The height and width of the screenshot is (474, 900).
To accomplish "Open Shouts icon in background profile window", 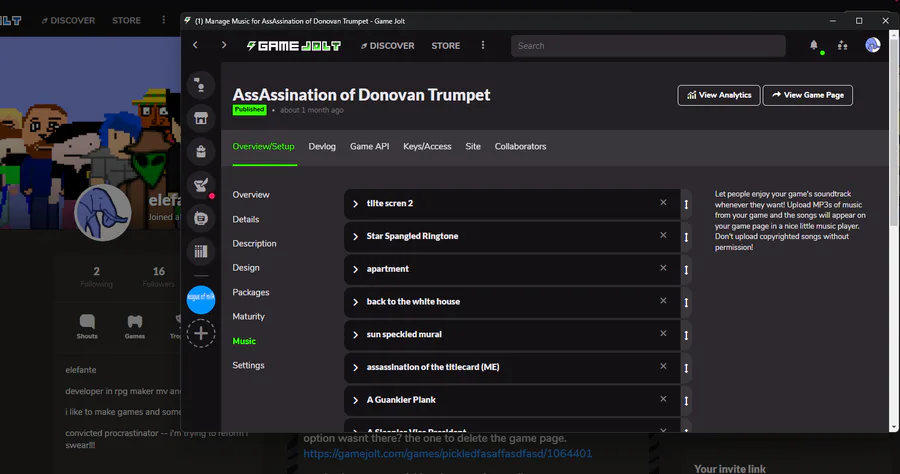I will pos(87,327).
